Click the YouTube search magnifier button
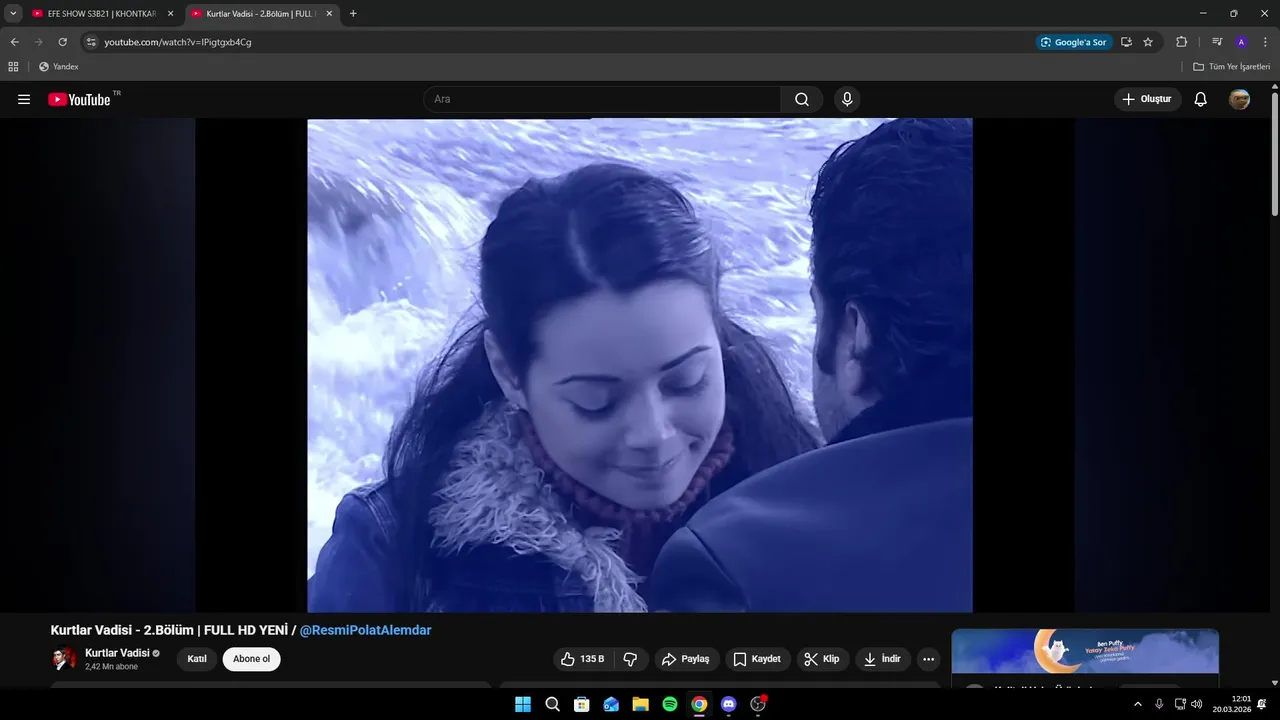This screenshot has height=720, width=1280. [802, 99]
